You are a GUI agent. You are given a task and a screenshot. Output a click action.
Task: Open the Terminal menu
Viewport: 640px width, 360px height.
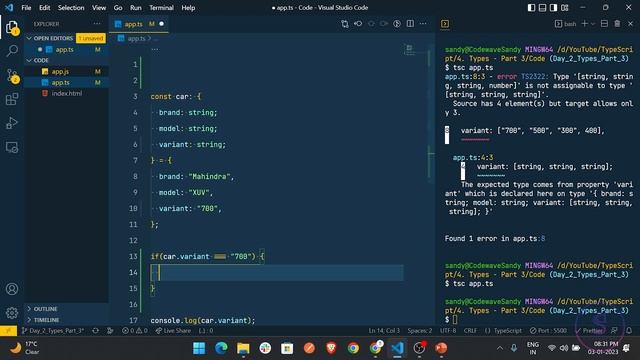coord(161,8)
